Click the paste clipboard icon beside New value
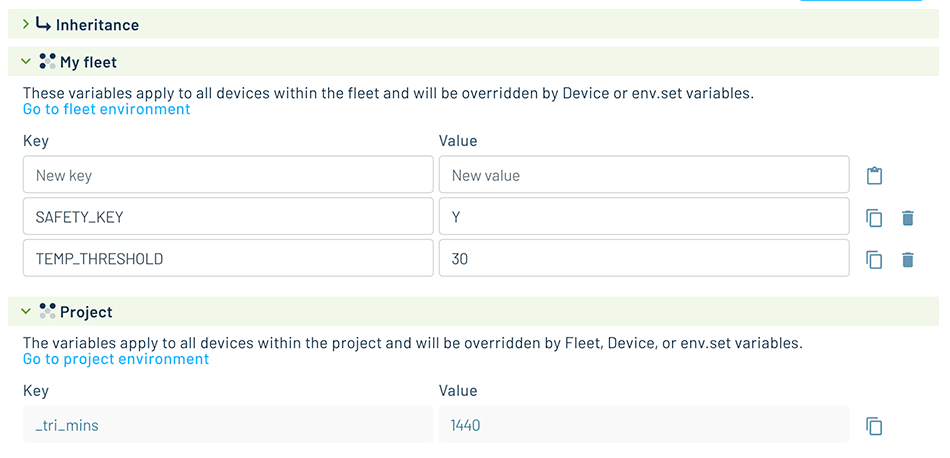 [x=874, y=176]
